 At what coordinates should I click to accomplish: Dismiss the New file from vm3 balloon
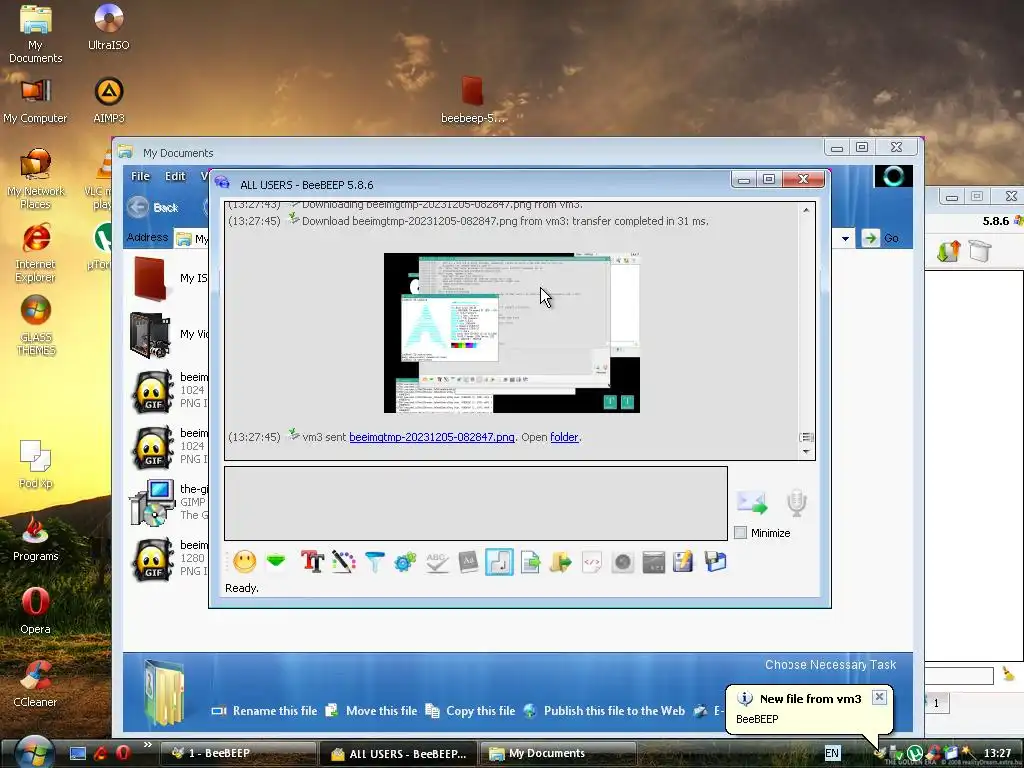(x=880, y=697)
